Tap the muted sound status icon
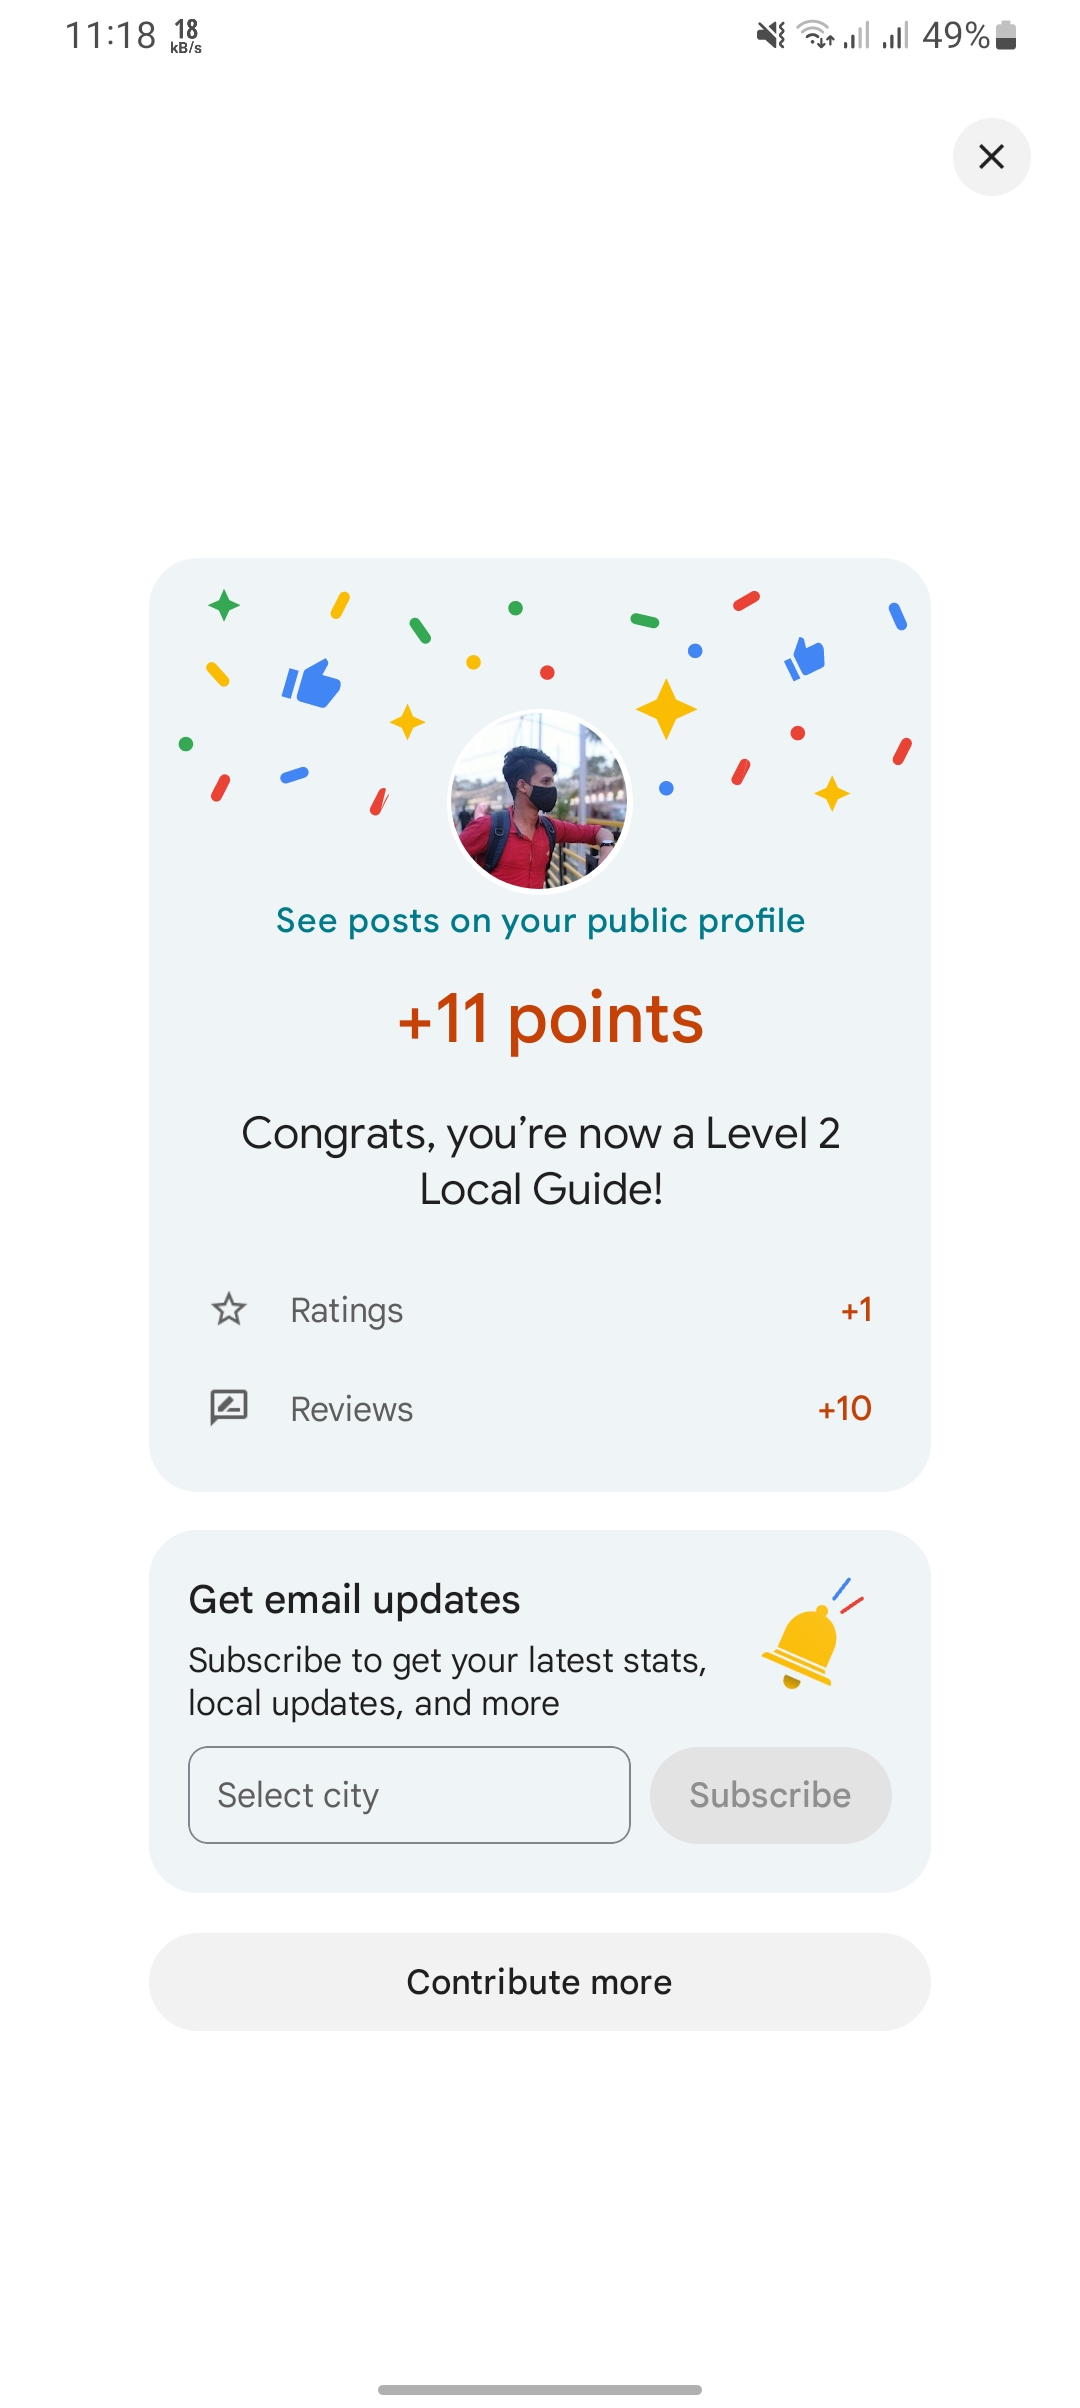 (x=771, y=36)
